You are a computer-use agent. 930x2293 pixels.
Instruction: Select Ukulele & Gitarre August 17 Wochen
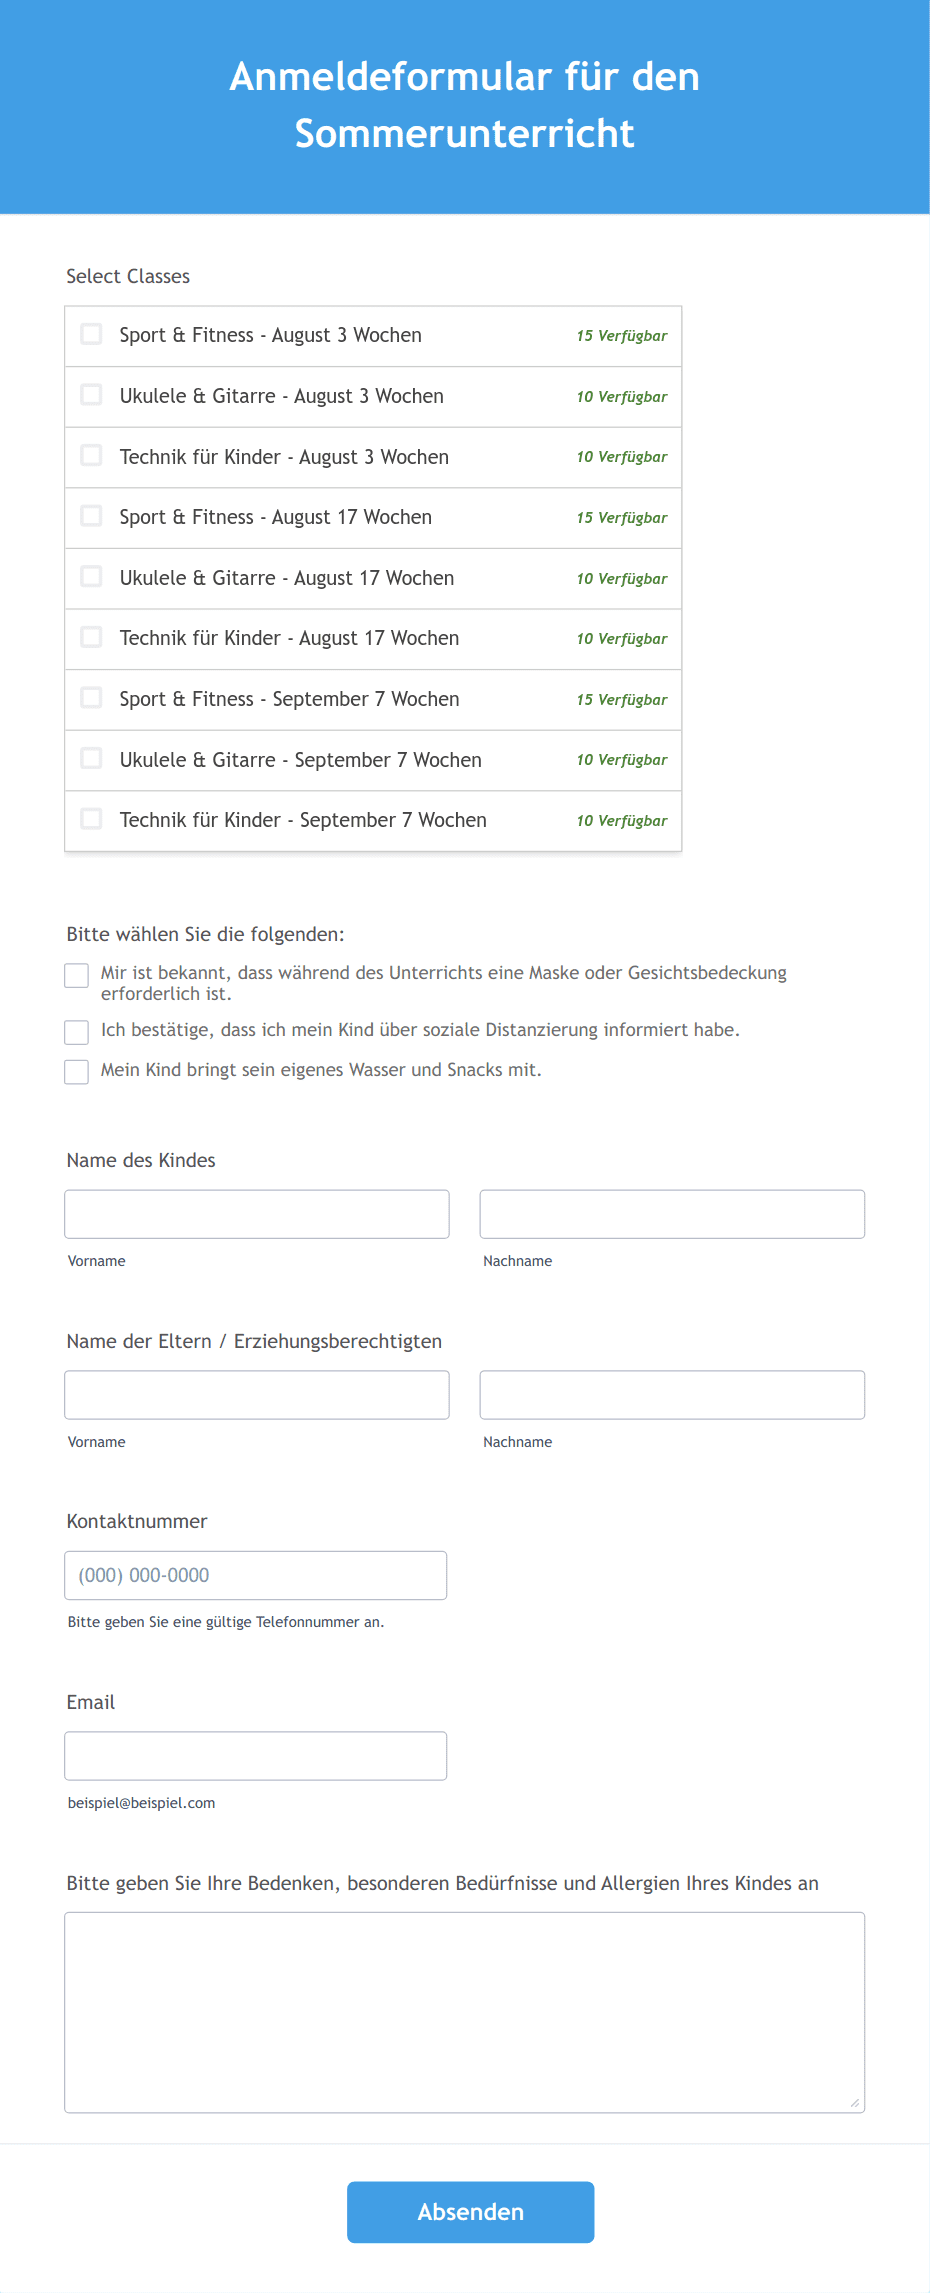(91, 577)
